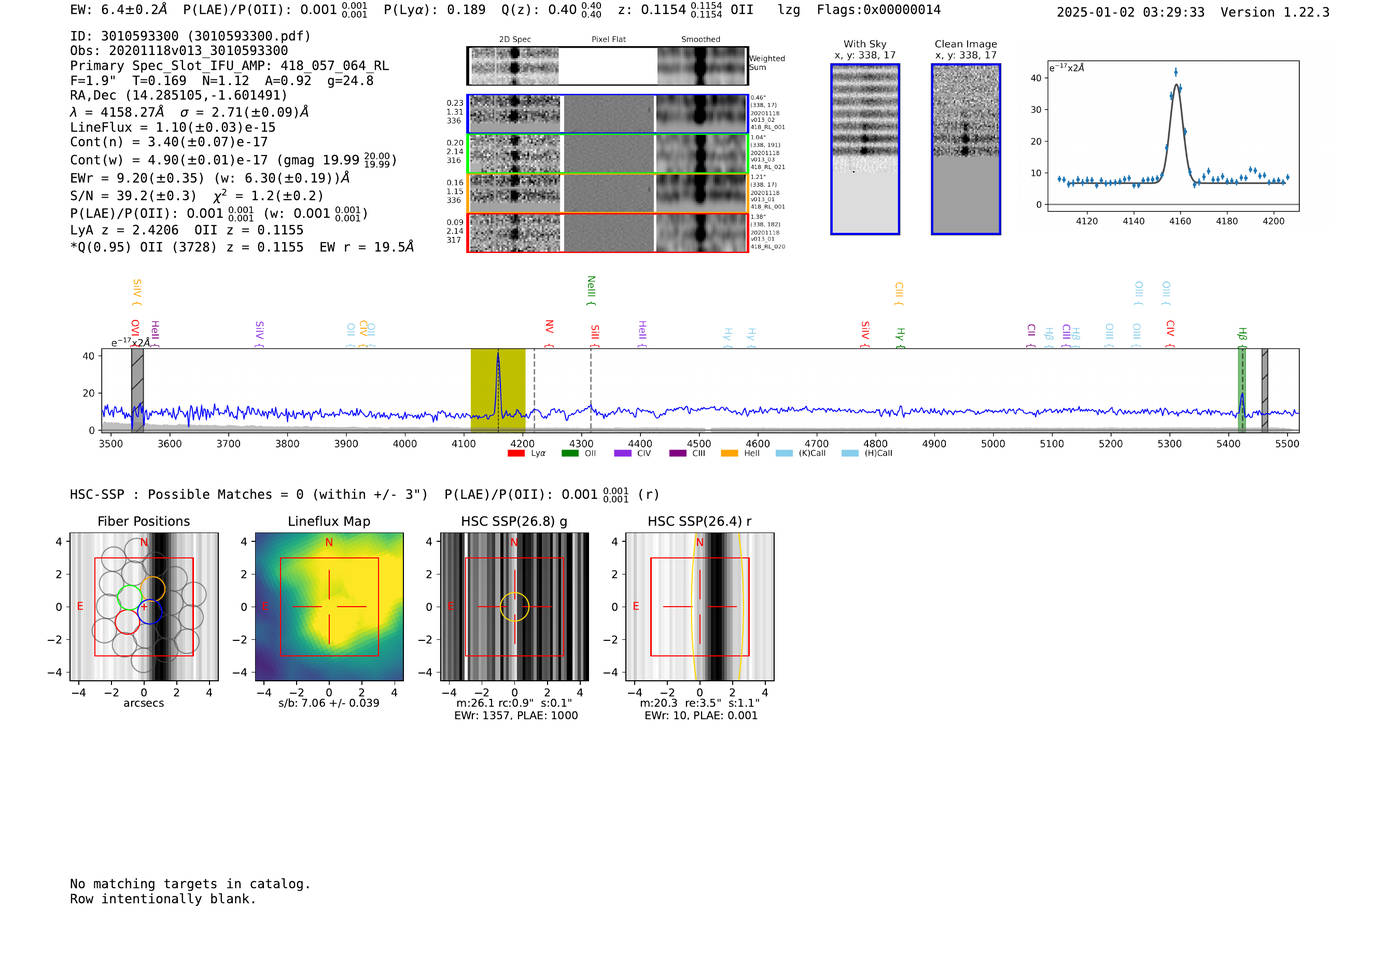Click the hatched gray band near 5460
The width and height of the screenshot is (1400, 953).
[1265, 390]
